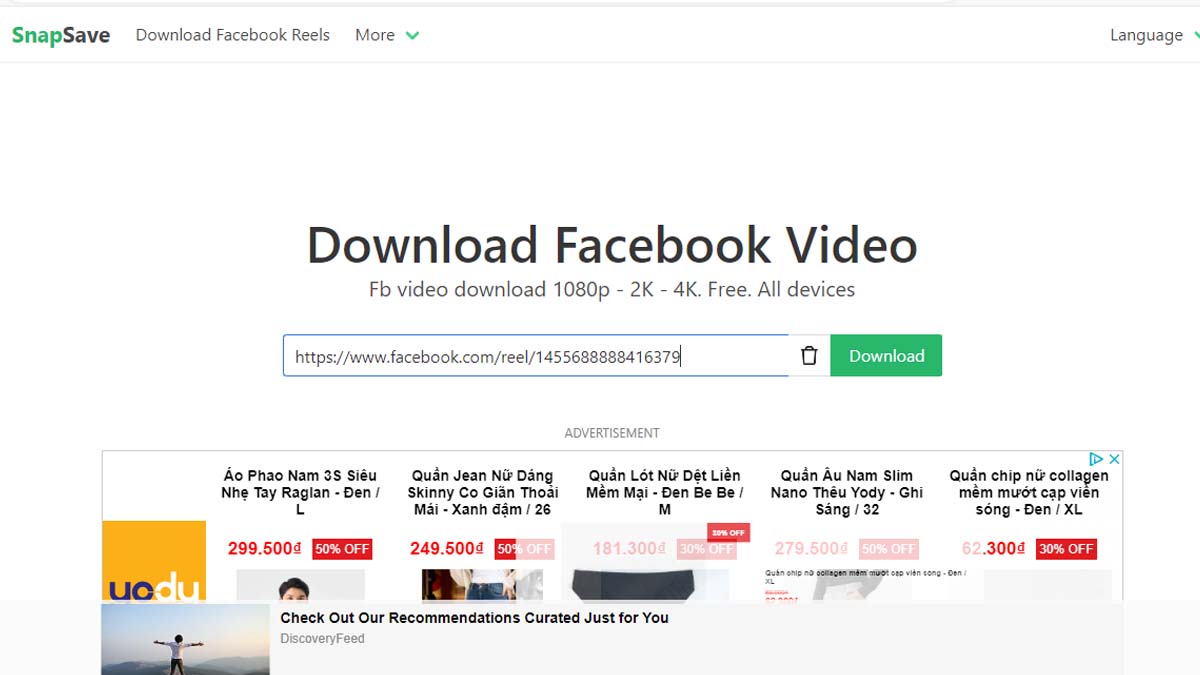Click the red 50% OFF badge
1200x675 pixels.
(341, 548)
